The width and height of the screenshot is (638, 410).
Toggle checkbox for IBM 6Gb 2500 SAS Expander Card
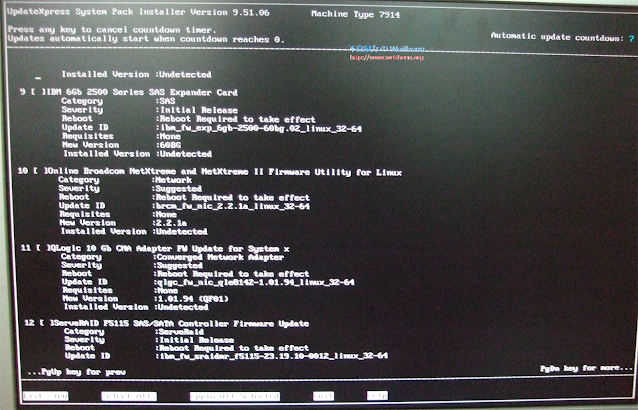click(x=38, y=92)
